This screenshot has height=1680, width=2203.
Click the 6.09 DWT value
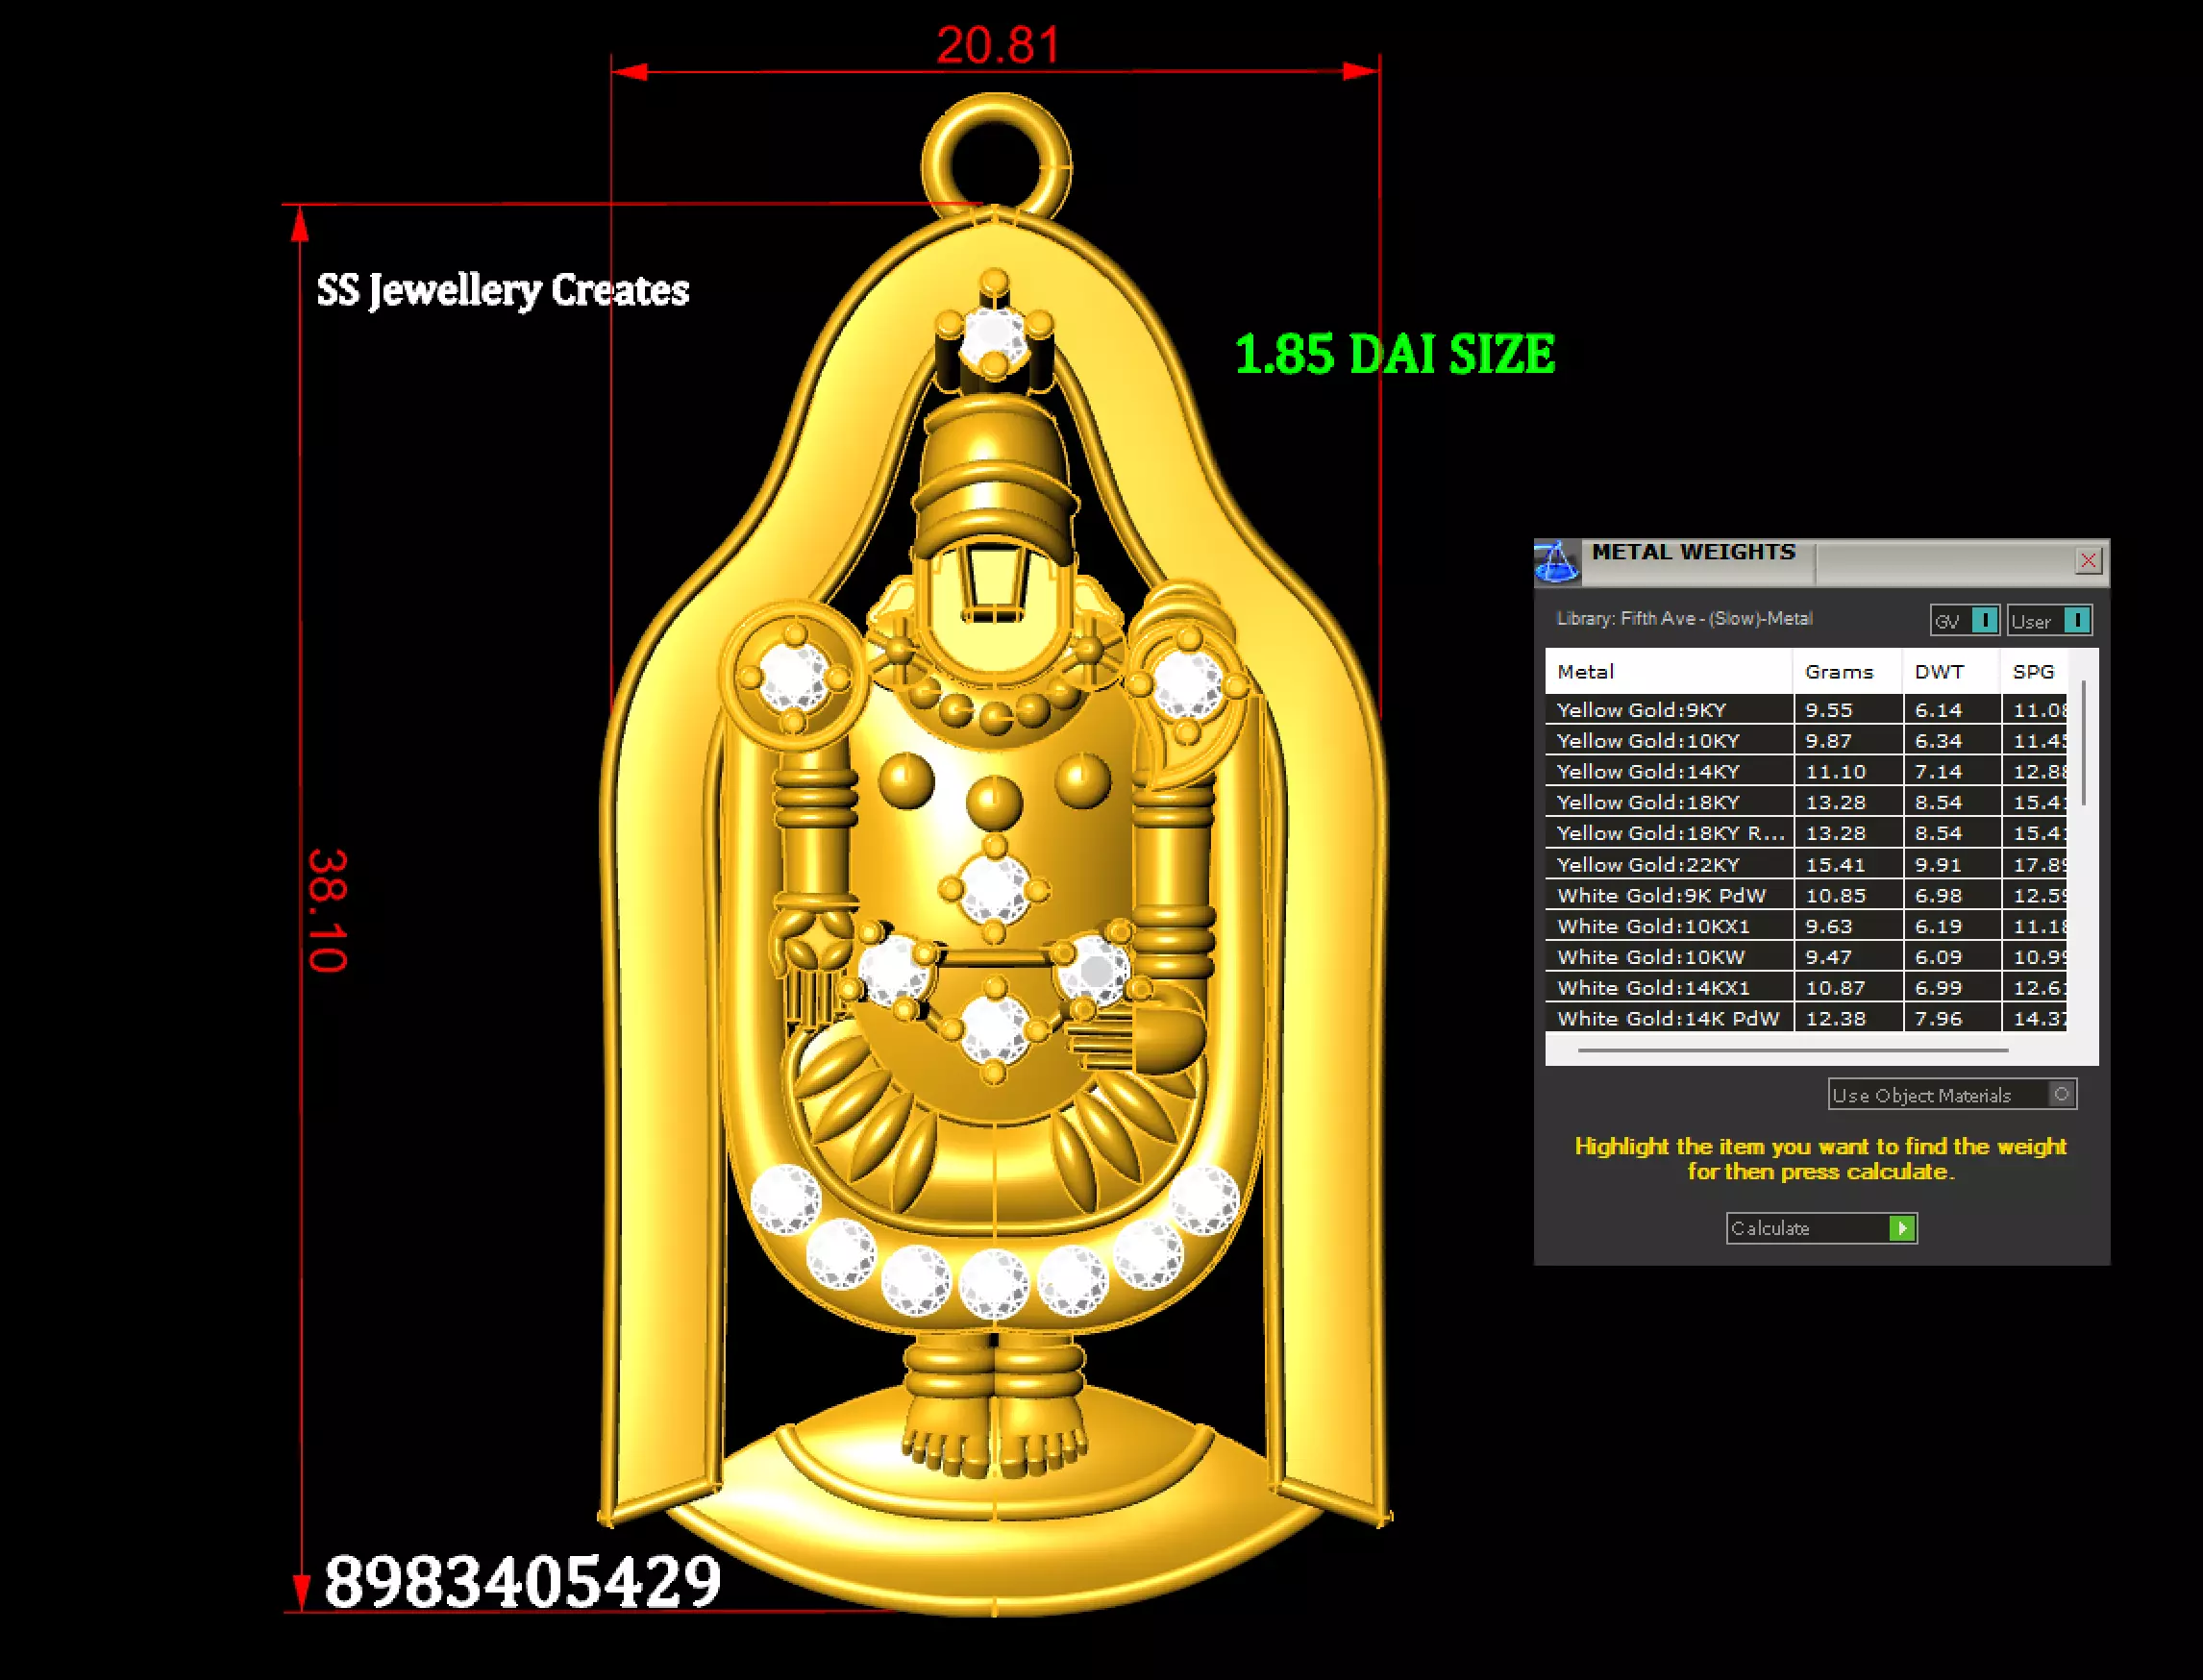[x=1938, y=957]
